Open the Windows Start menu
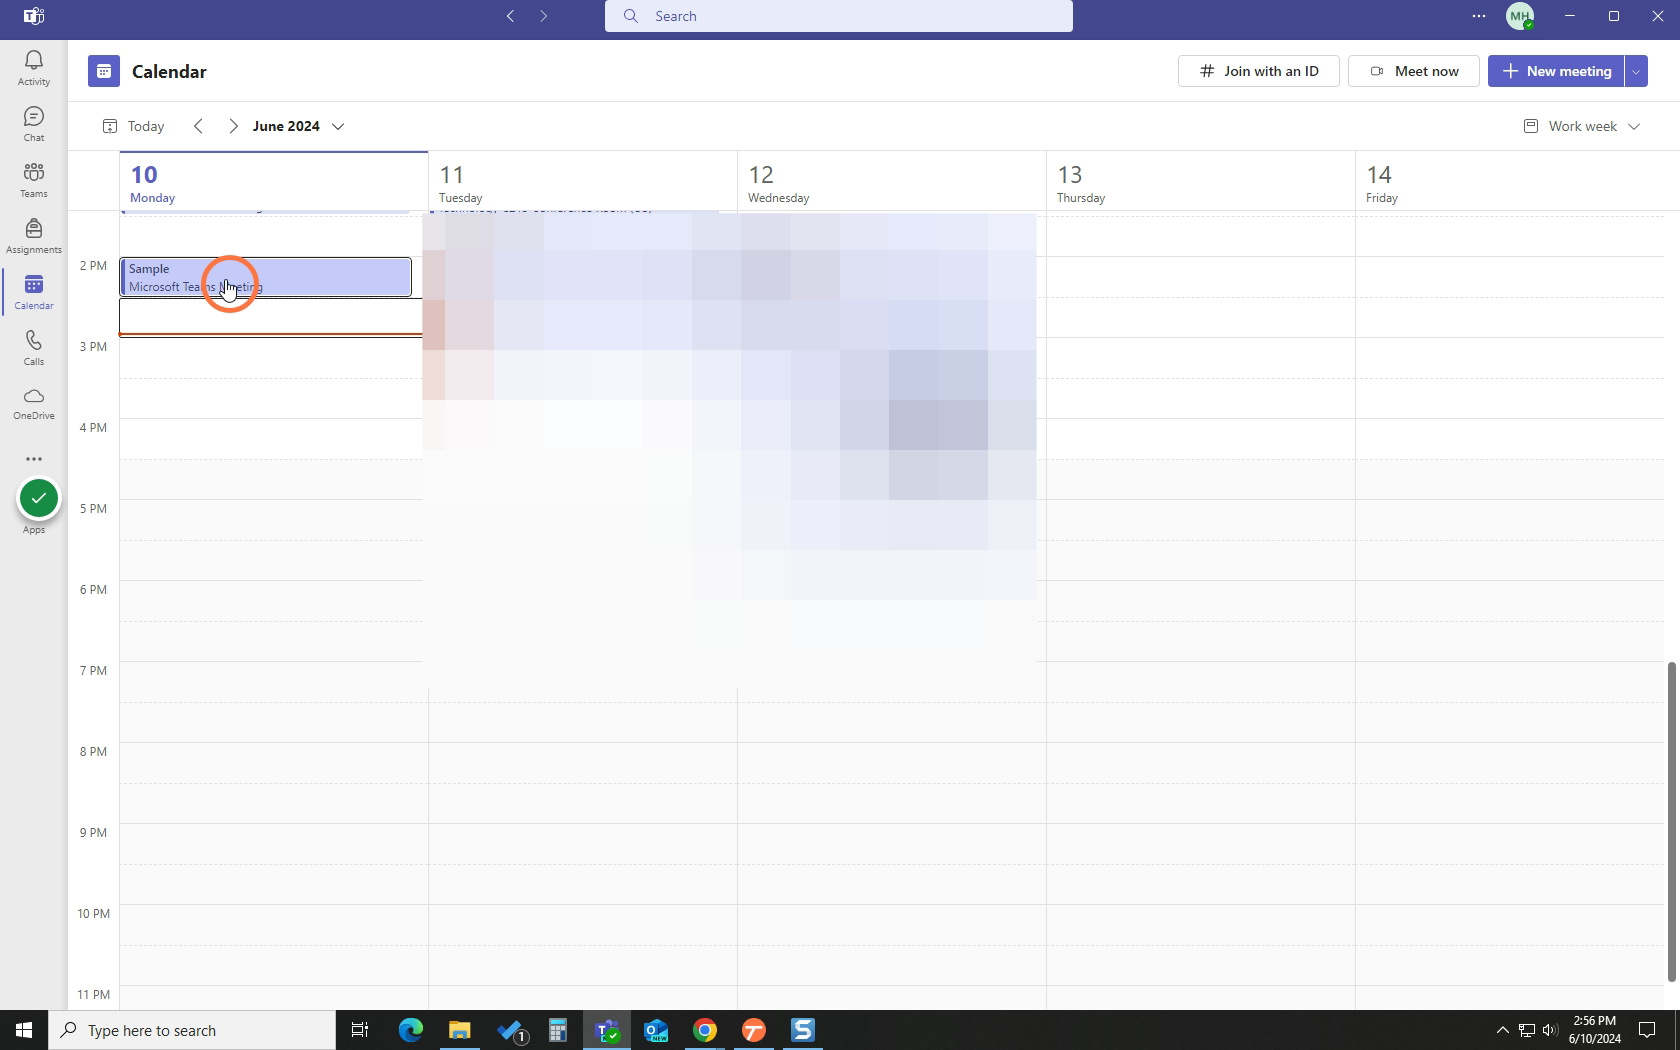 (x=24, y=1030)
